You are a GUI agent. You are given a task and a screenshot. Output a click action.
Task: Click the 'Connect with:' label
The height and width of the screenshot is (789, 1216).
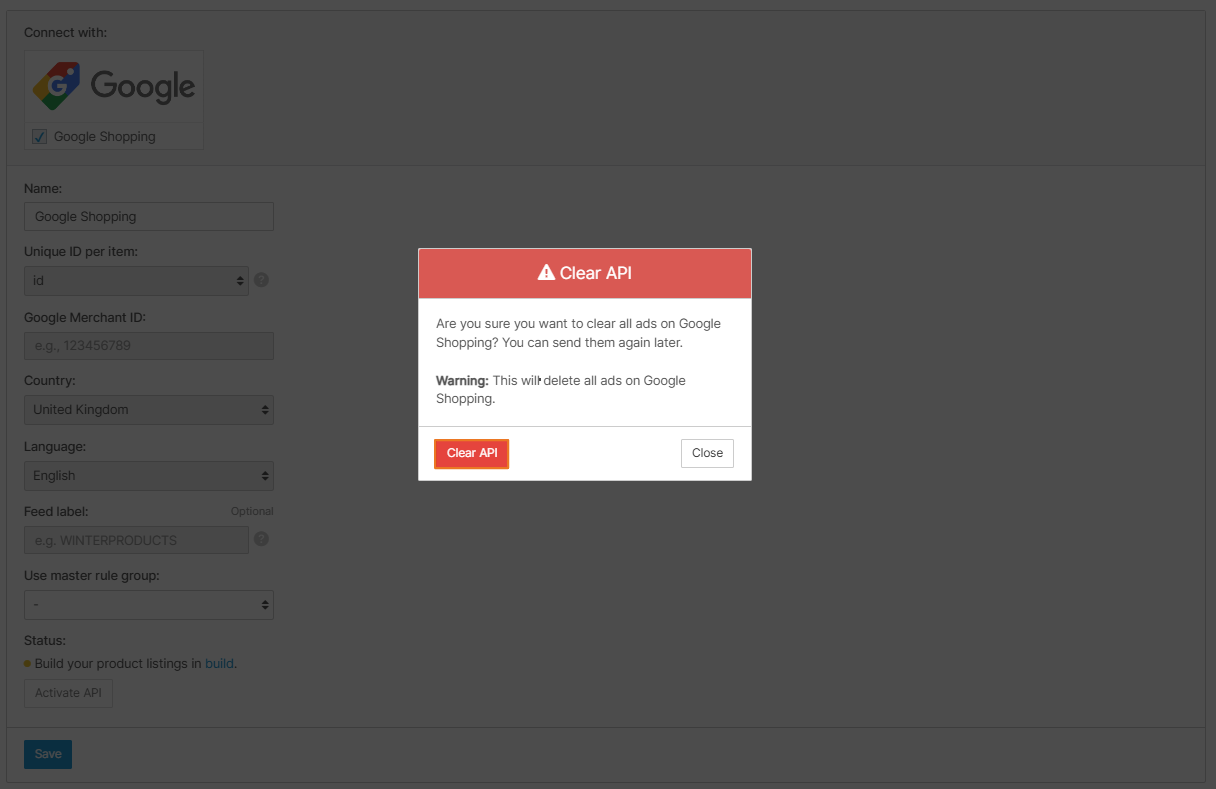(x=65, y=32)
